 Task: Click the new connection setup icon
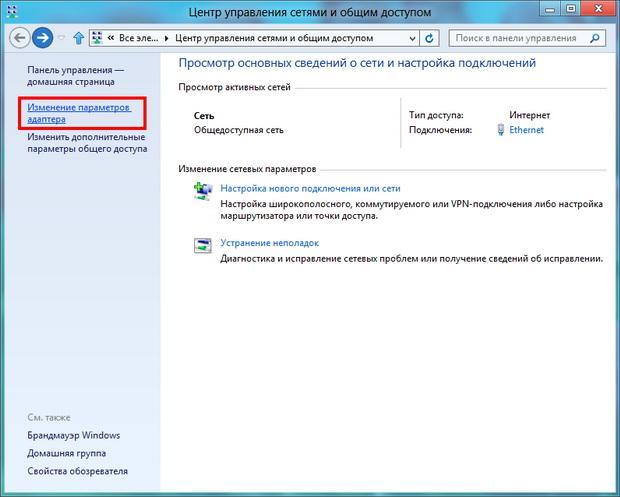(x=203, y=190)
